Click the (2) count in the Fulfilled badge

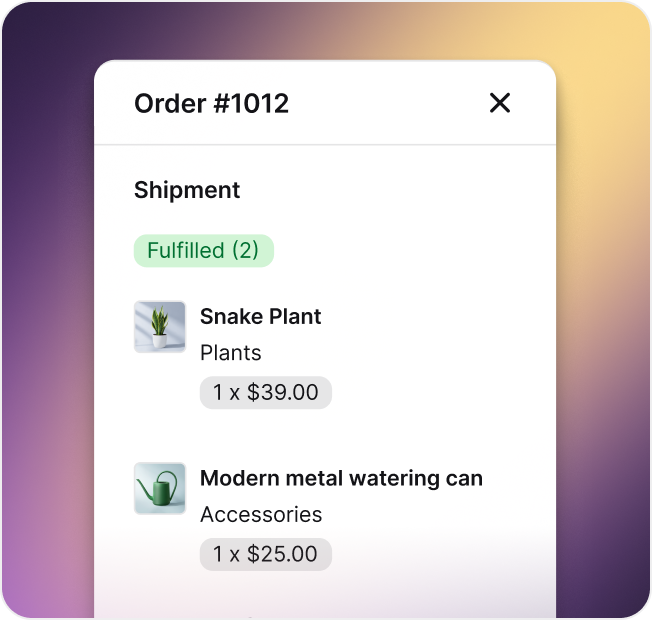click(x=245, y=251)
